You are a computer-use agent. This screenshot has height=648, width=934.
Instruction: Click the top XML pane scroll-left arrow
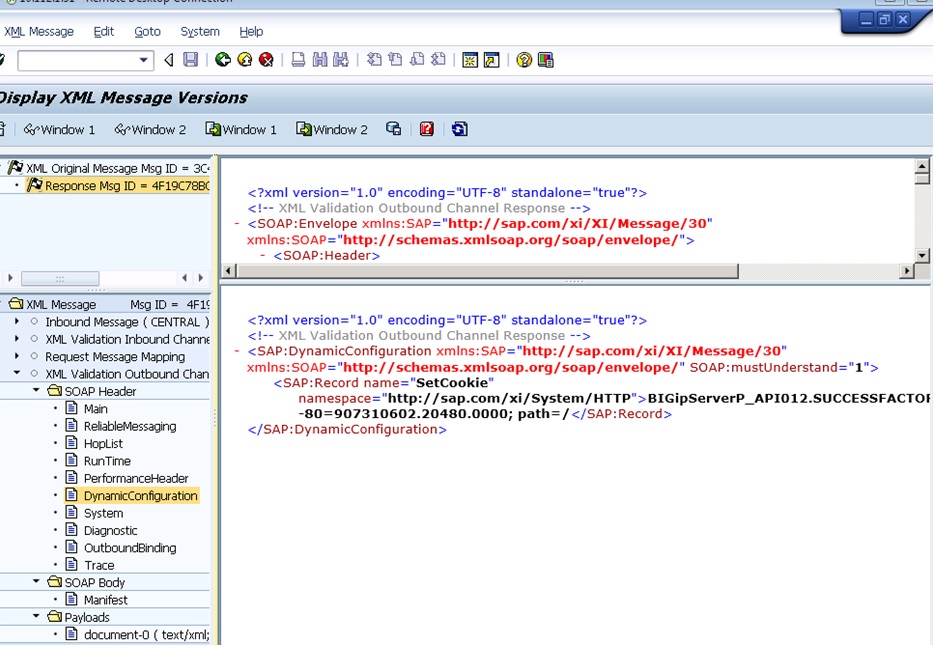pos(228,271)
